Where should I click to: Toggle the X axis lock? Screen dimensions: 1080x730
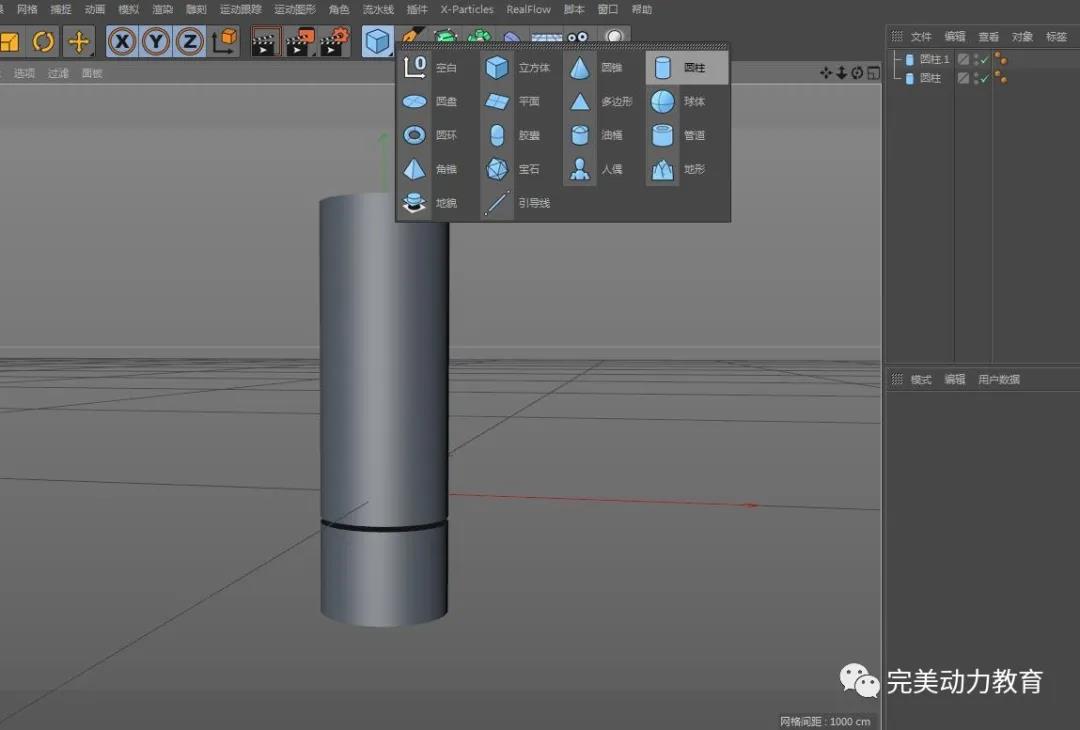(x=122, y=42)
